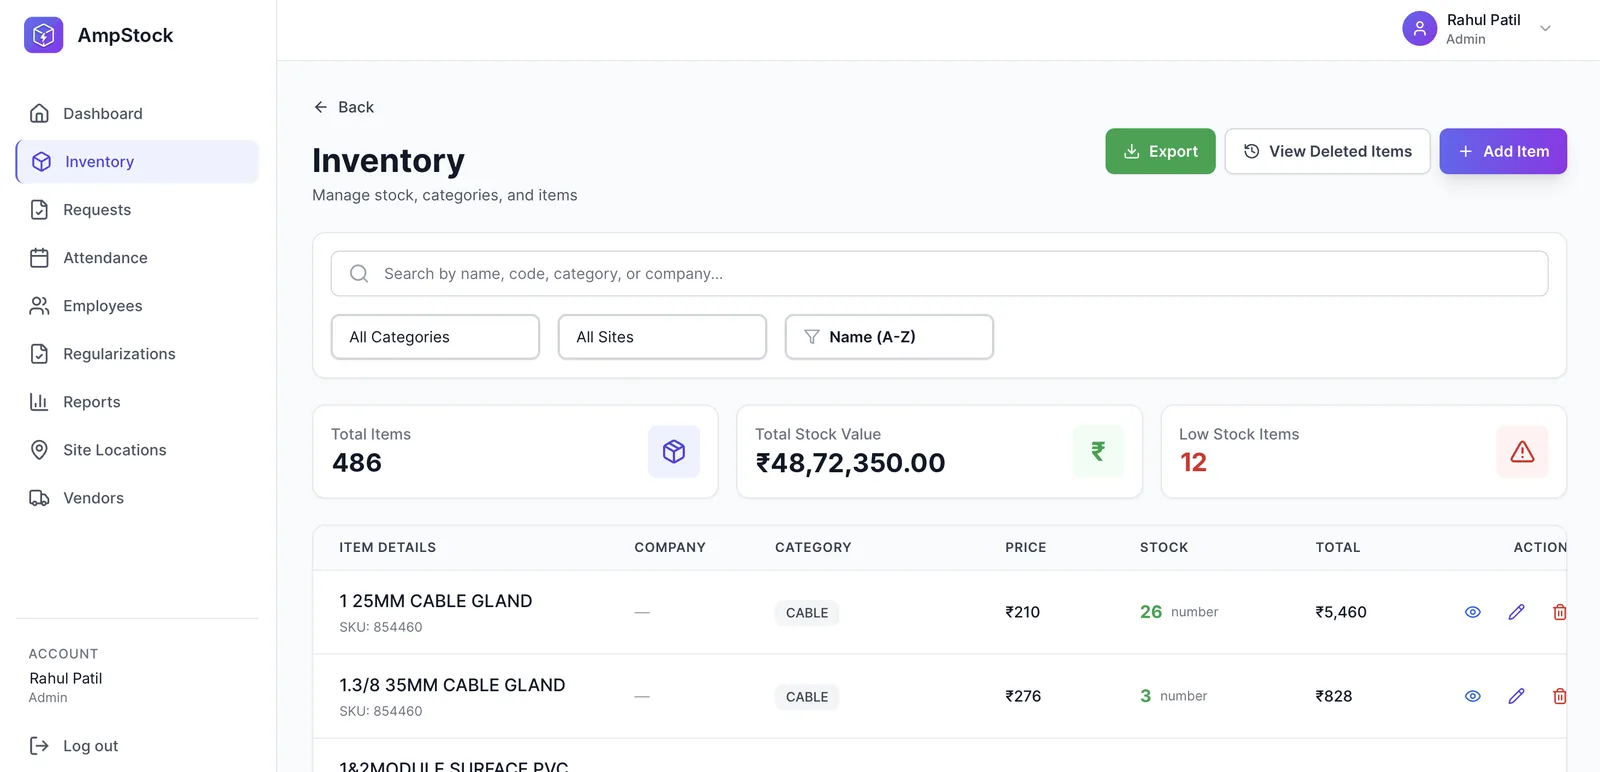Click the Employees people icon

(39, 306)
